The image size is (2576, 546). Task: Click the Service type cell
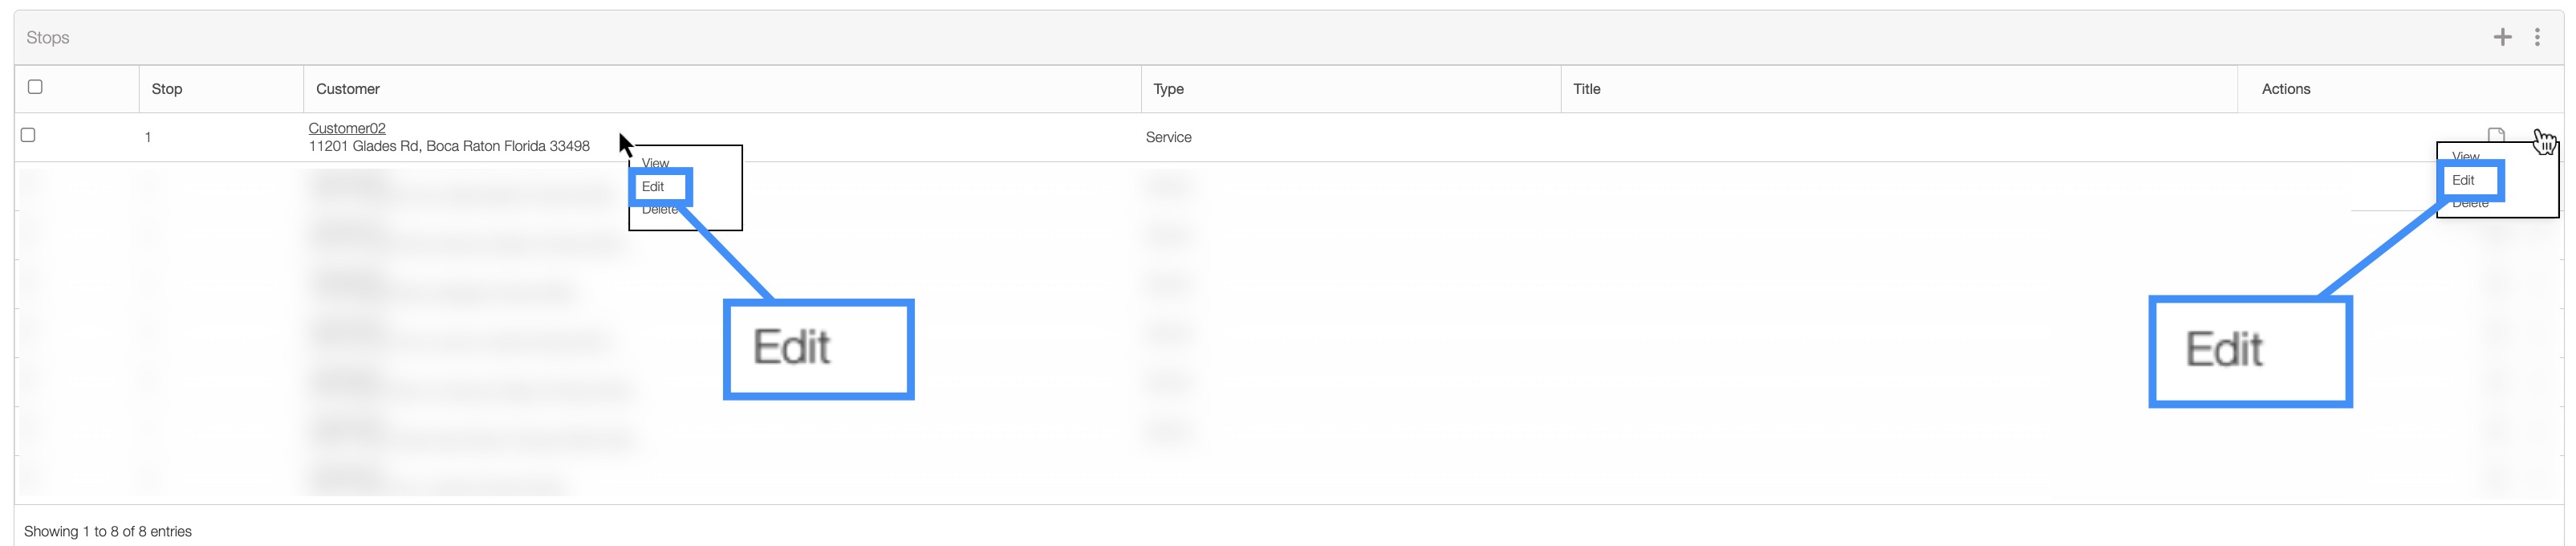tap(1168, 137)
